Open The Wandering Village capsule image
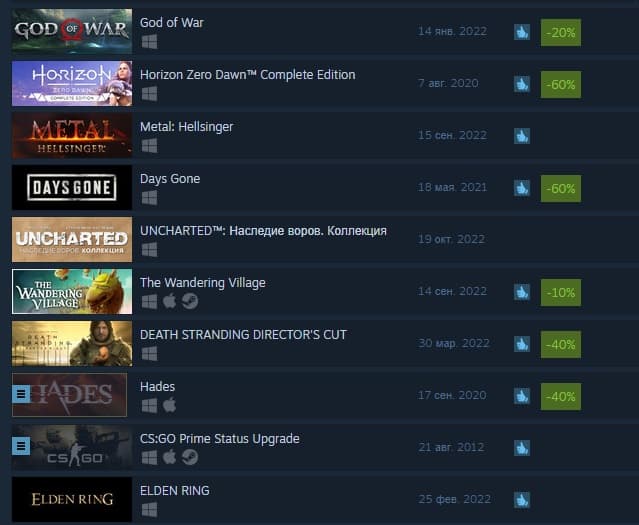 72,291
